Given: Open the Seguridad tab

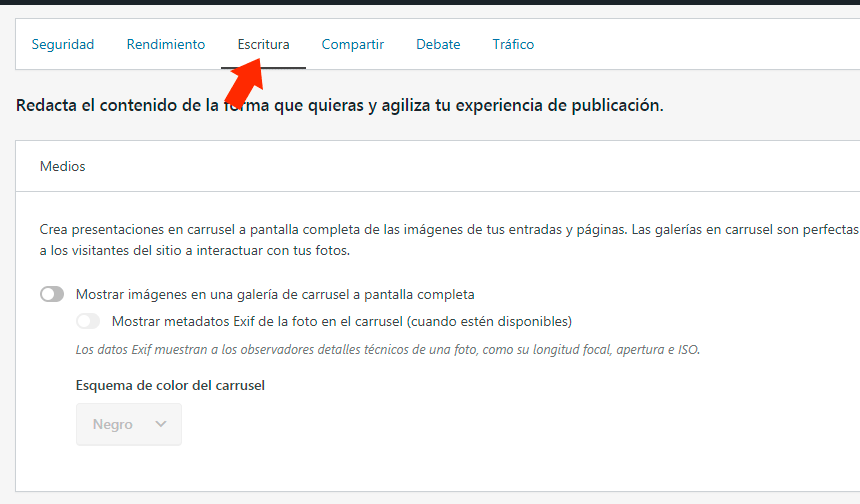Looking at the screenshot, I should click(x=63, y=44).
